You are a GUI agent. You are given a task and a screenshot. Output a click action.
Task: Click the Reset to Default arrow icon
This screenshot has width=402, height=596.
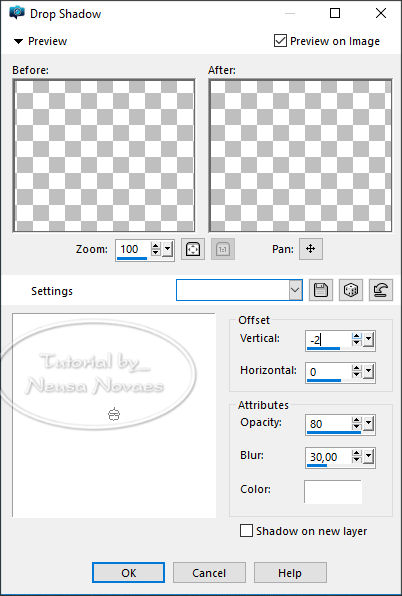pyautogui.click(x=381, y=290)
